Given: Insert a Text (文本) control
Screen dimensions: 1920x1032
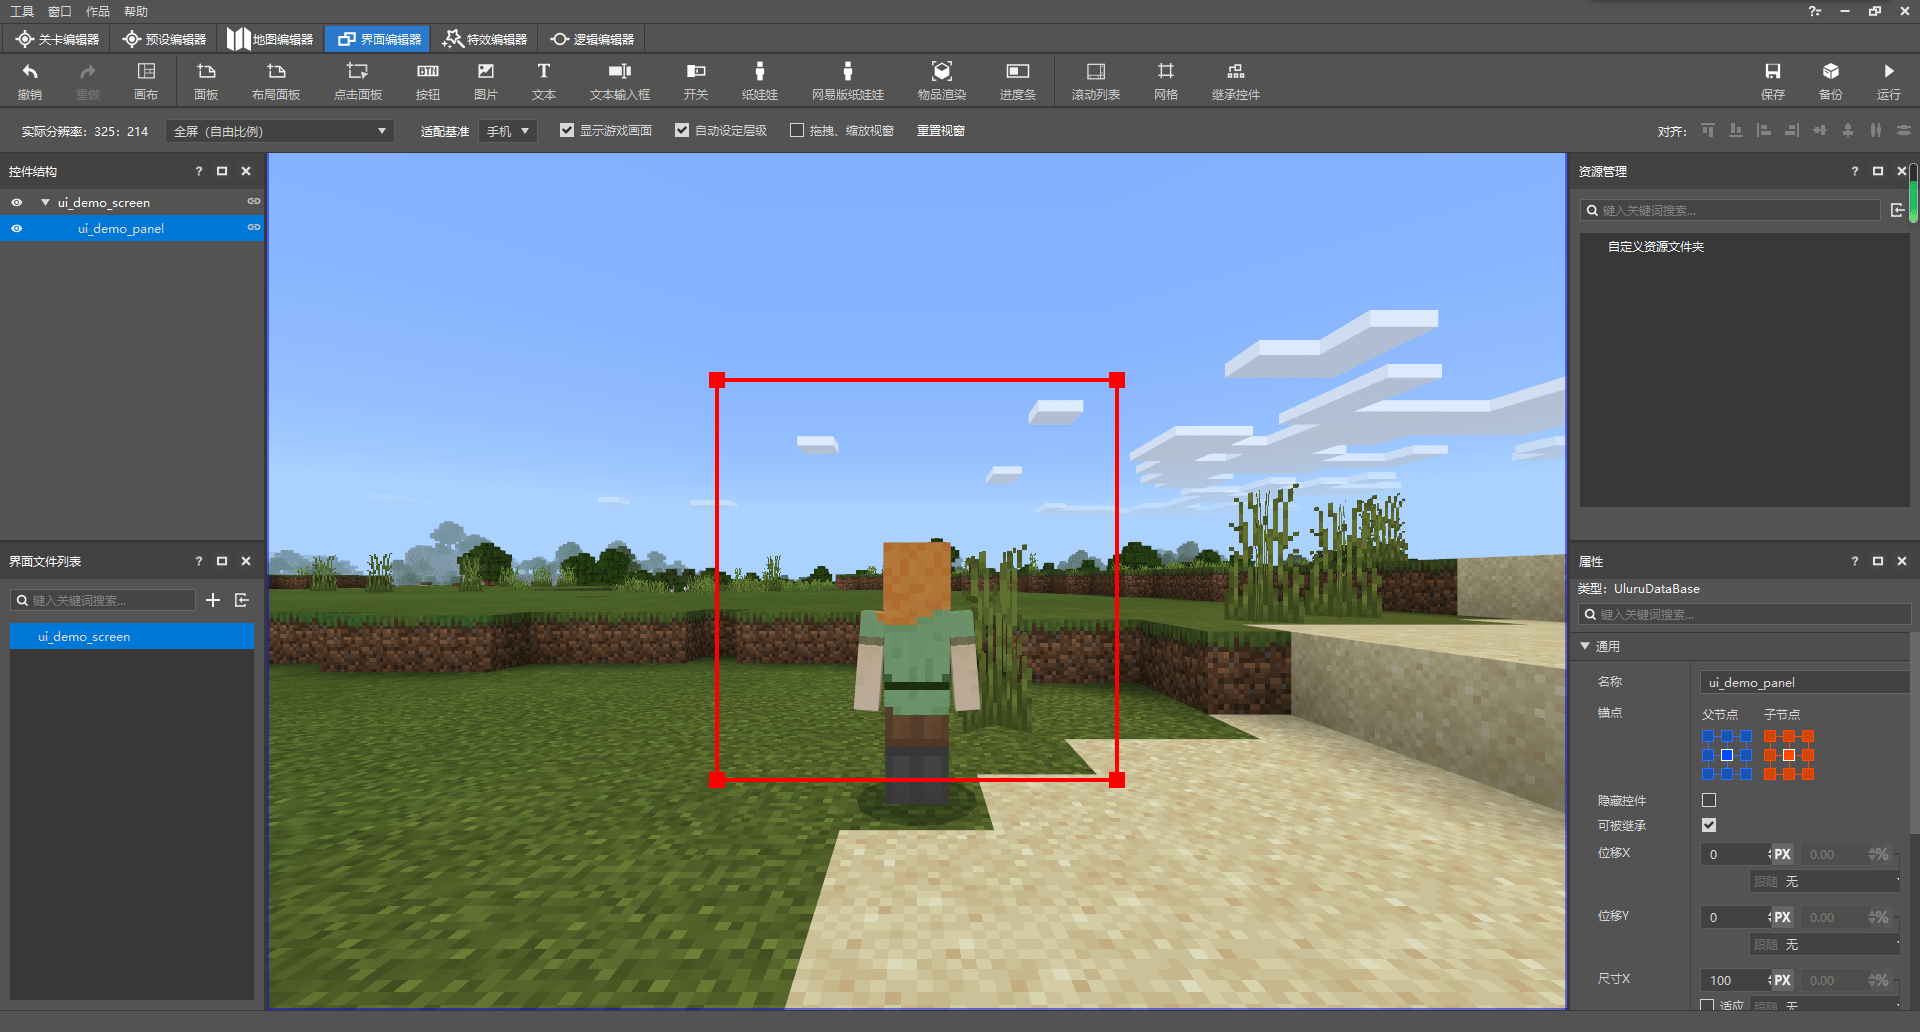Looking at the screenshot, I should [x=544, y=81].
